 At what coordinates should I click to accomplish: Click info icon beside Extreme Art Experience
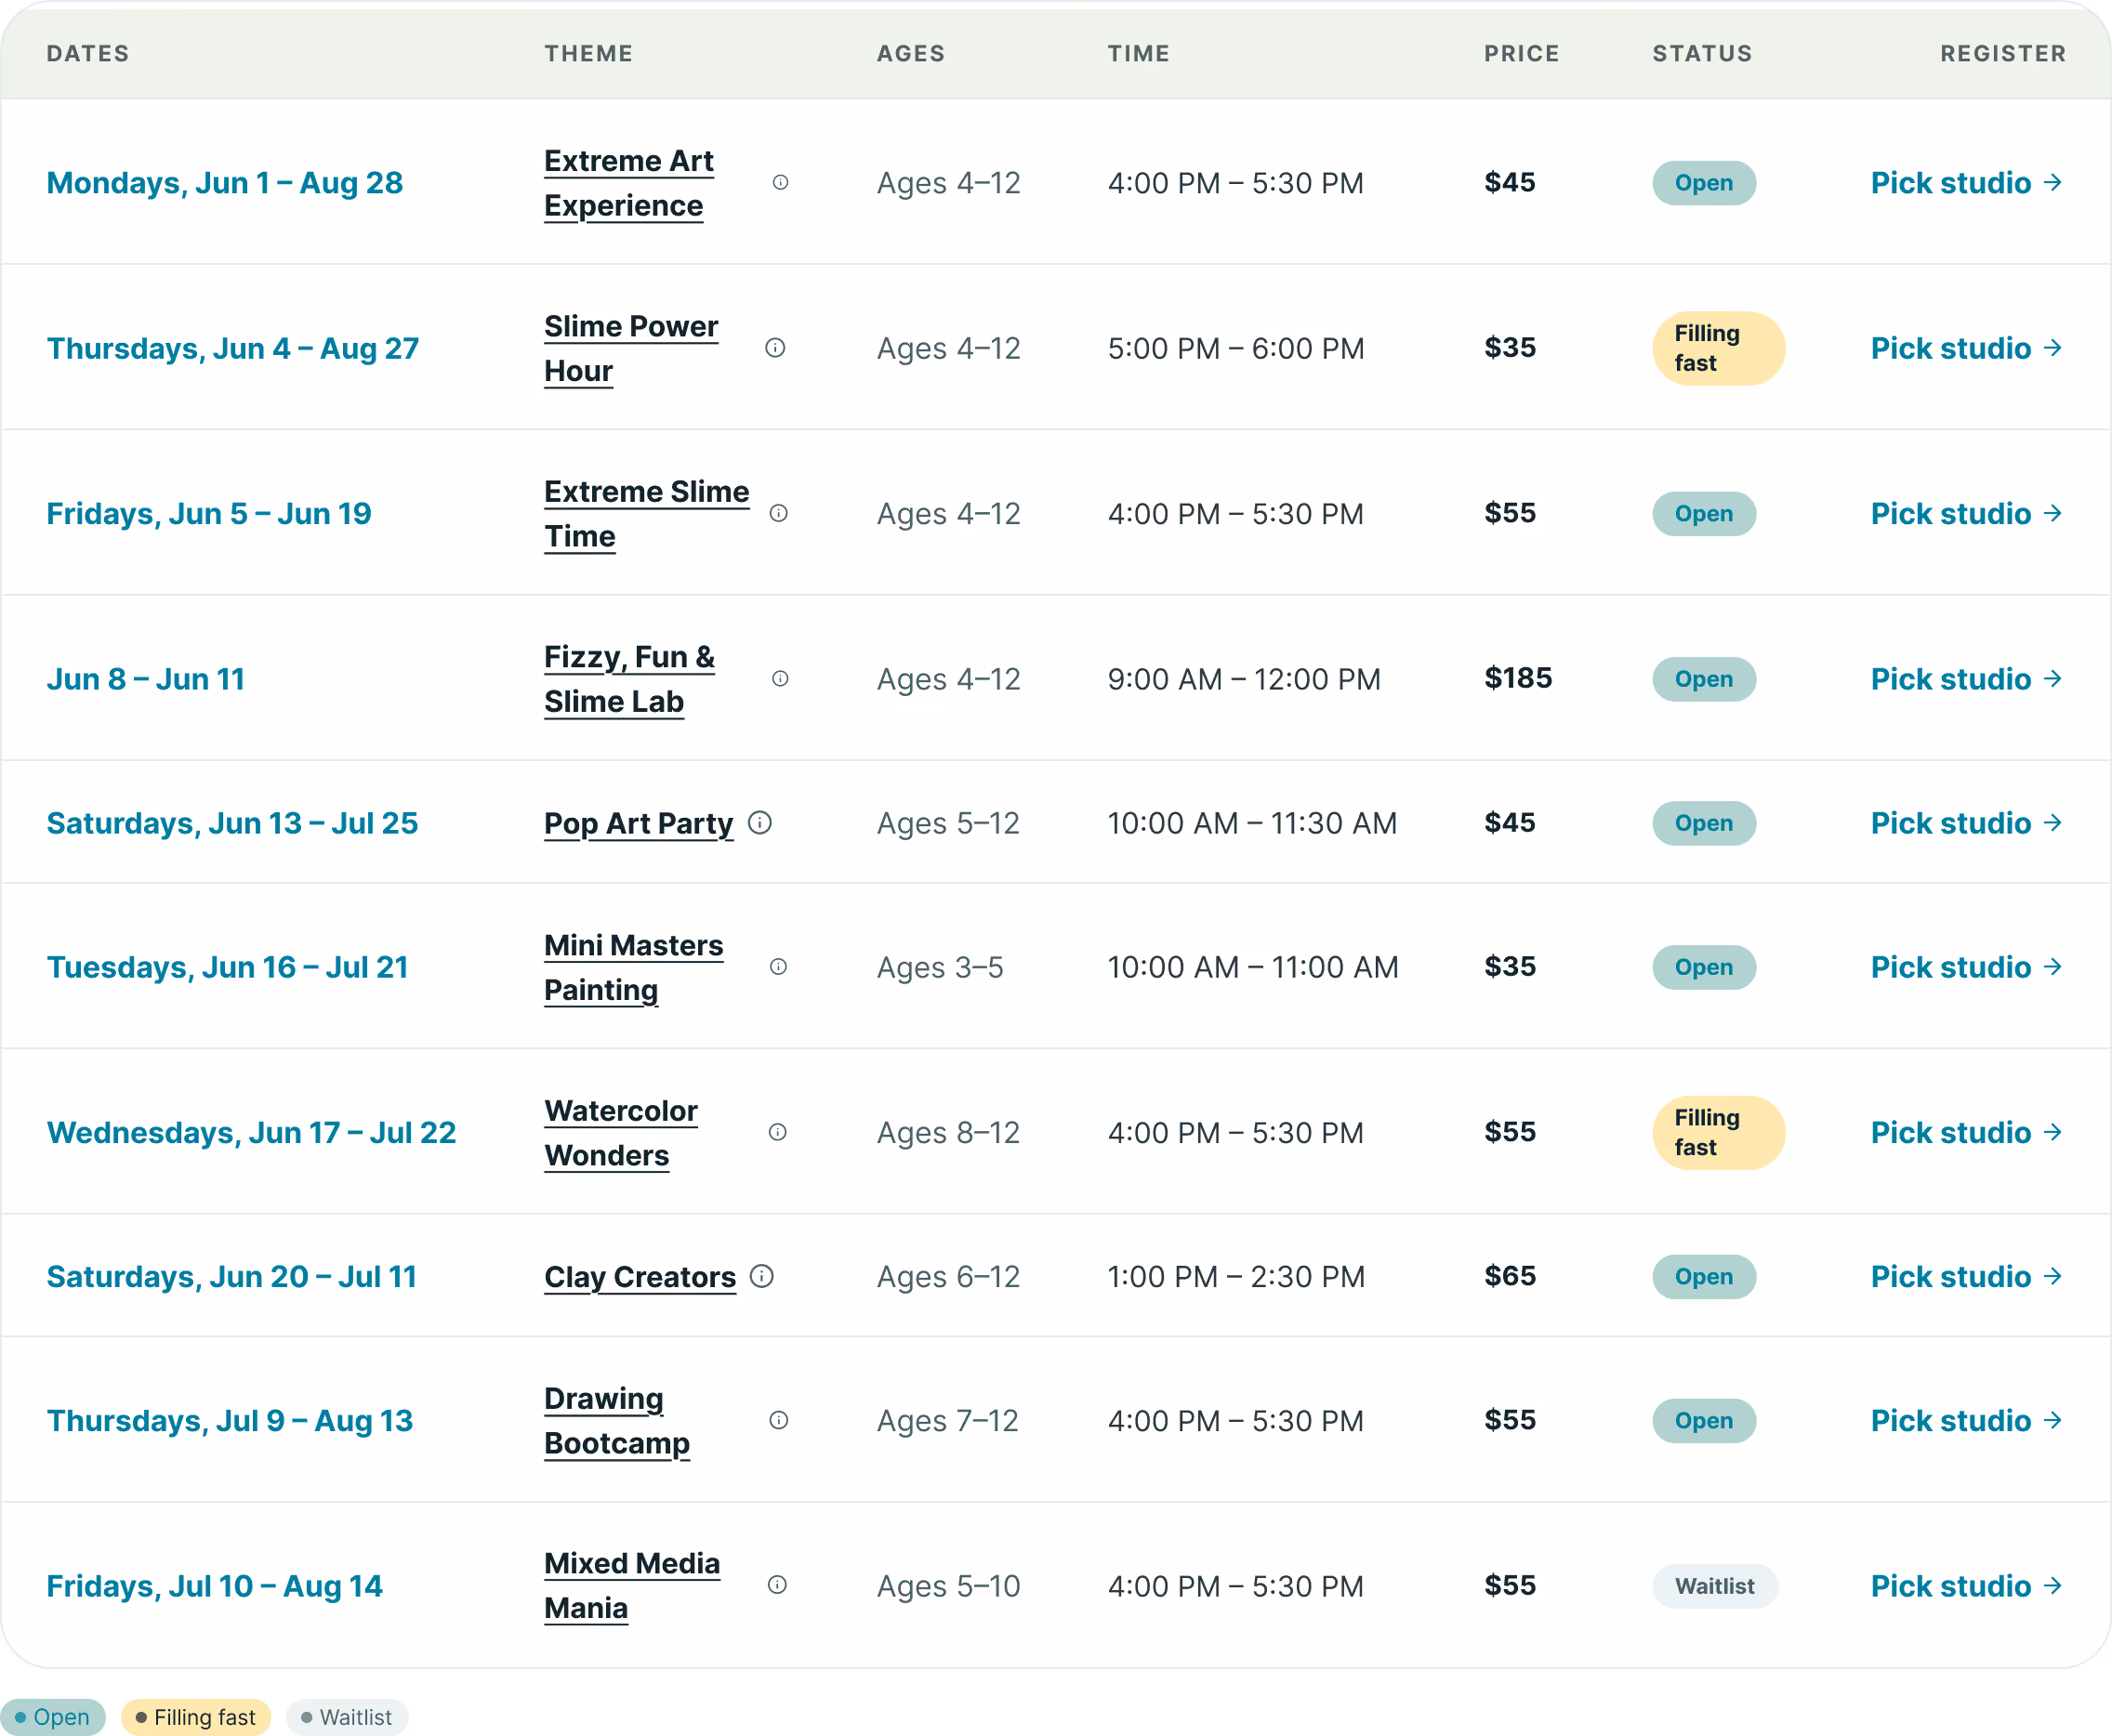coord(780,182)
